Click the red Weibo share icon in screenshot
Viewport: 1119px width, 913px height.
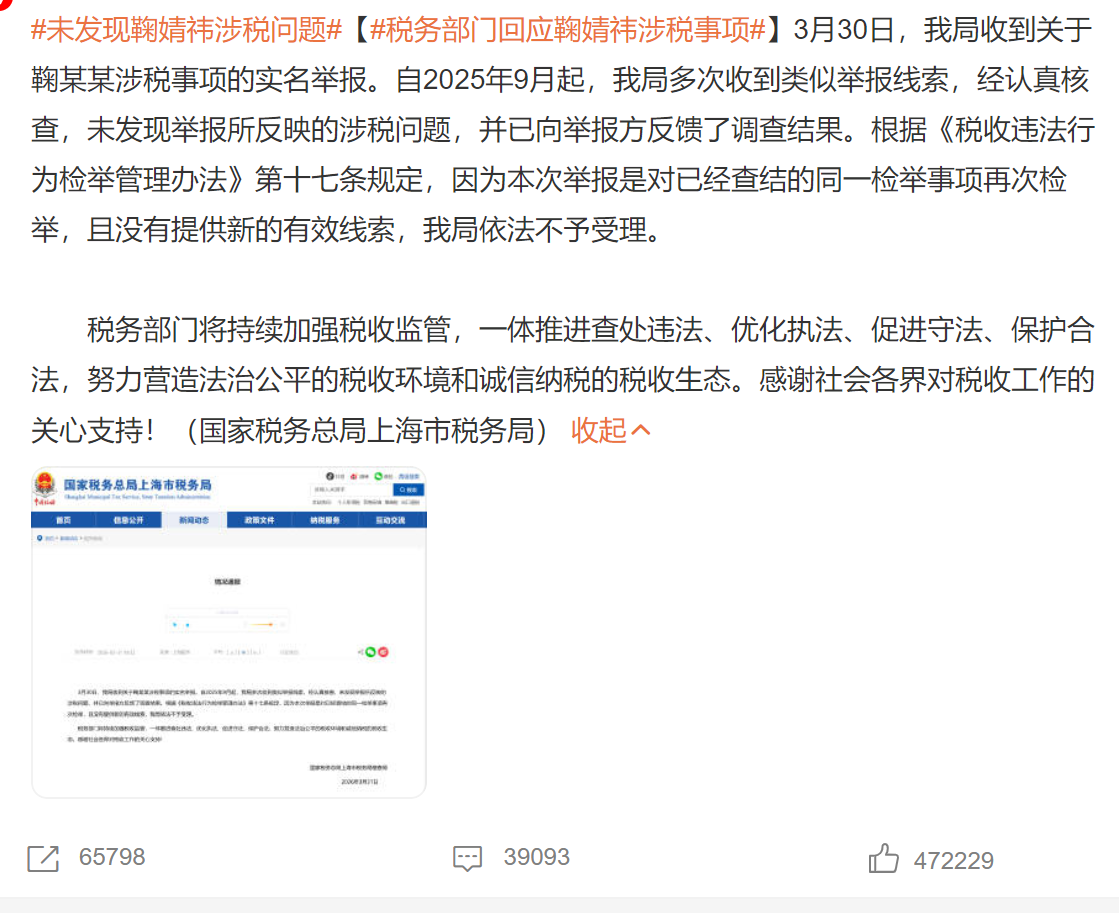(x=383, y=652)
